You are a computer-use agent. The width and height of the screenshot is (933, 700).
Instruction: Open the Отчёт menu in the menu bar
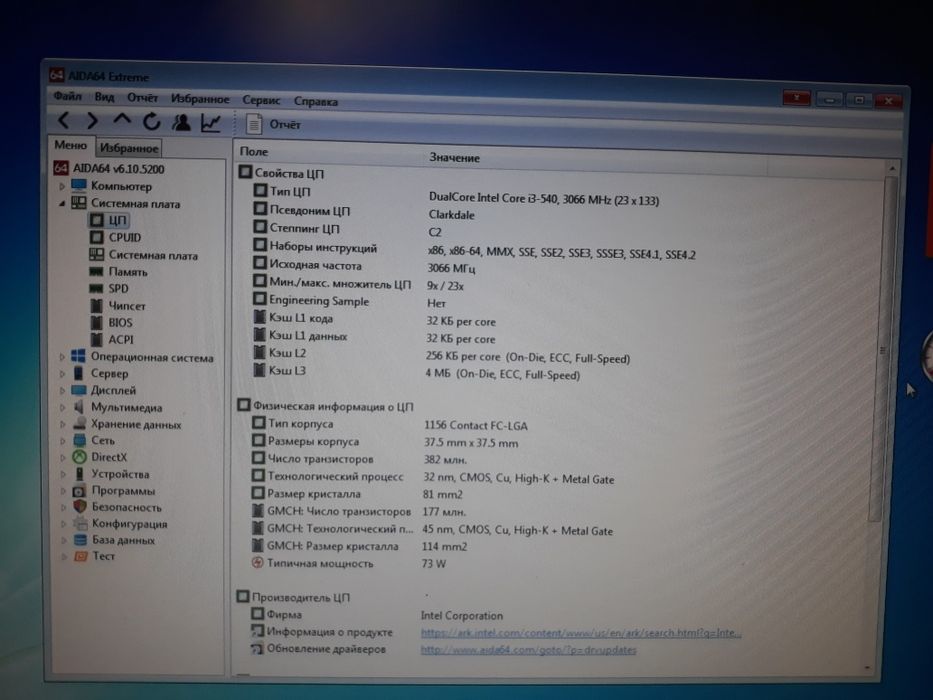click(x=142, y=98)
